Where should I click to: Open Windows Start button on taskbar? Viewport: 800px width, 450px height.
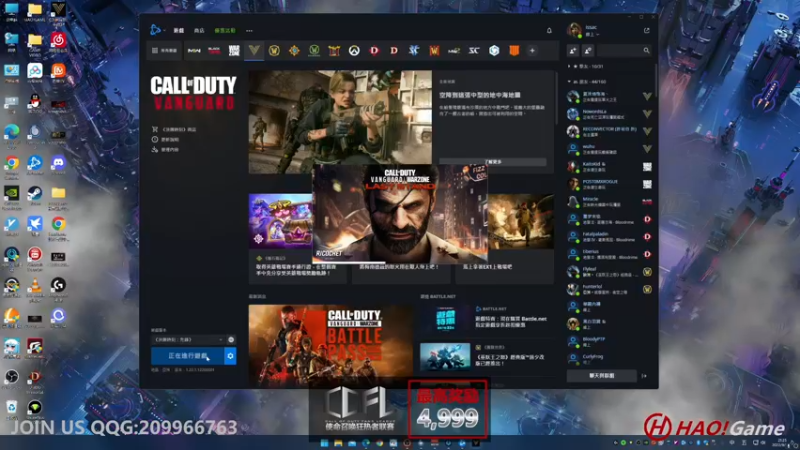(x=324, y=443)
